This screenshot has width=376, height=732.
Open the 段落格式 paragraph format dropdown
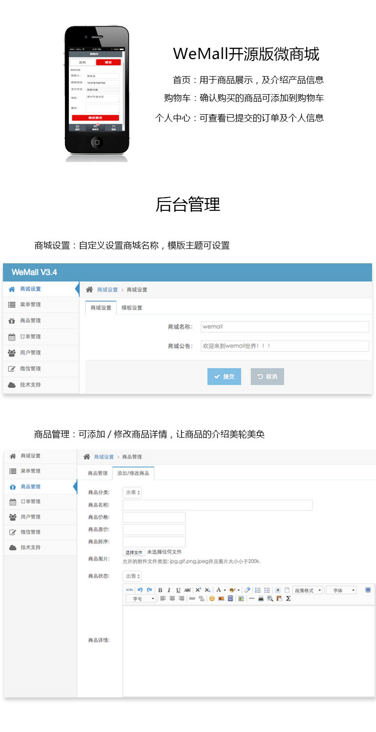point(307,590)
